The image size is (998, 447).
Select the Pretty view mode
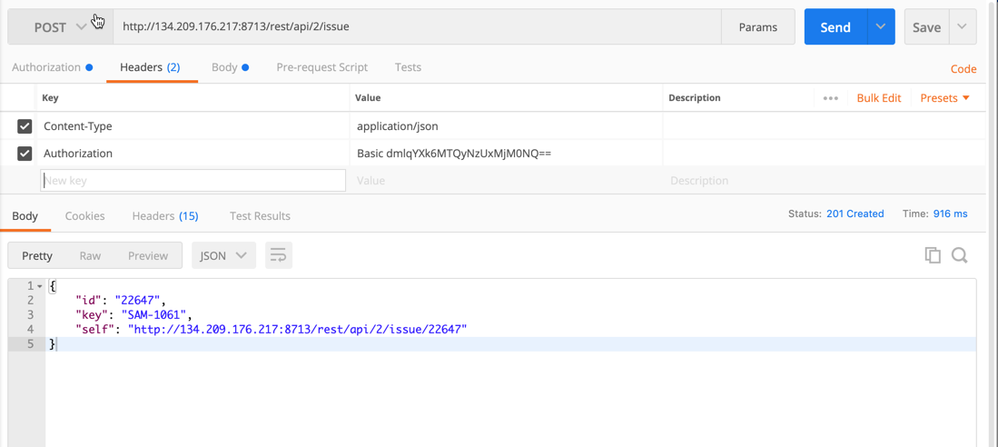(x=37, y=255)
